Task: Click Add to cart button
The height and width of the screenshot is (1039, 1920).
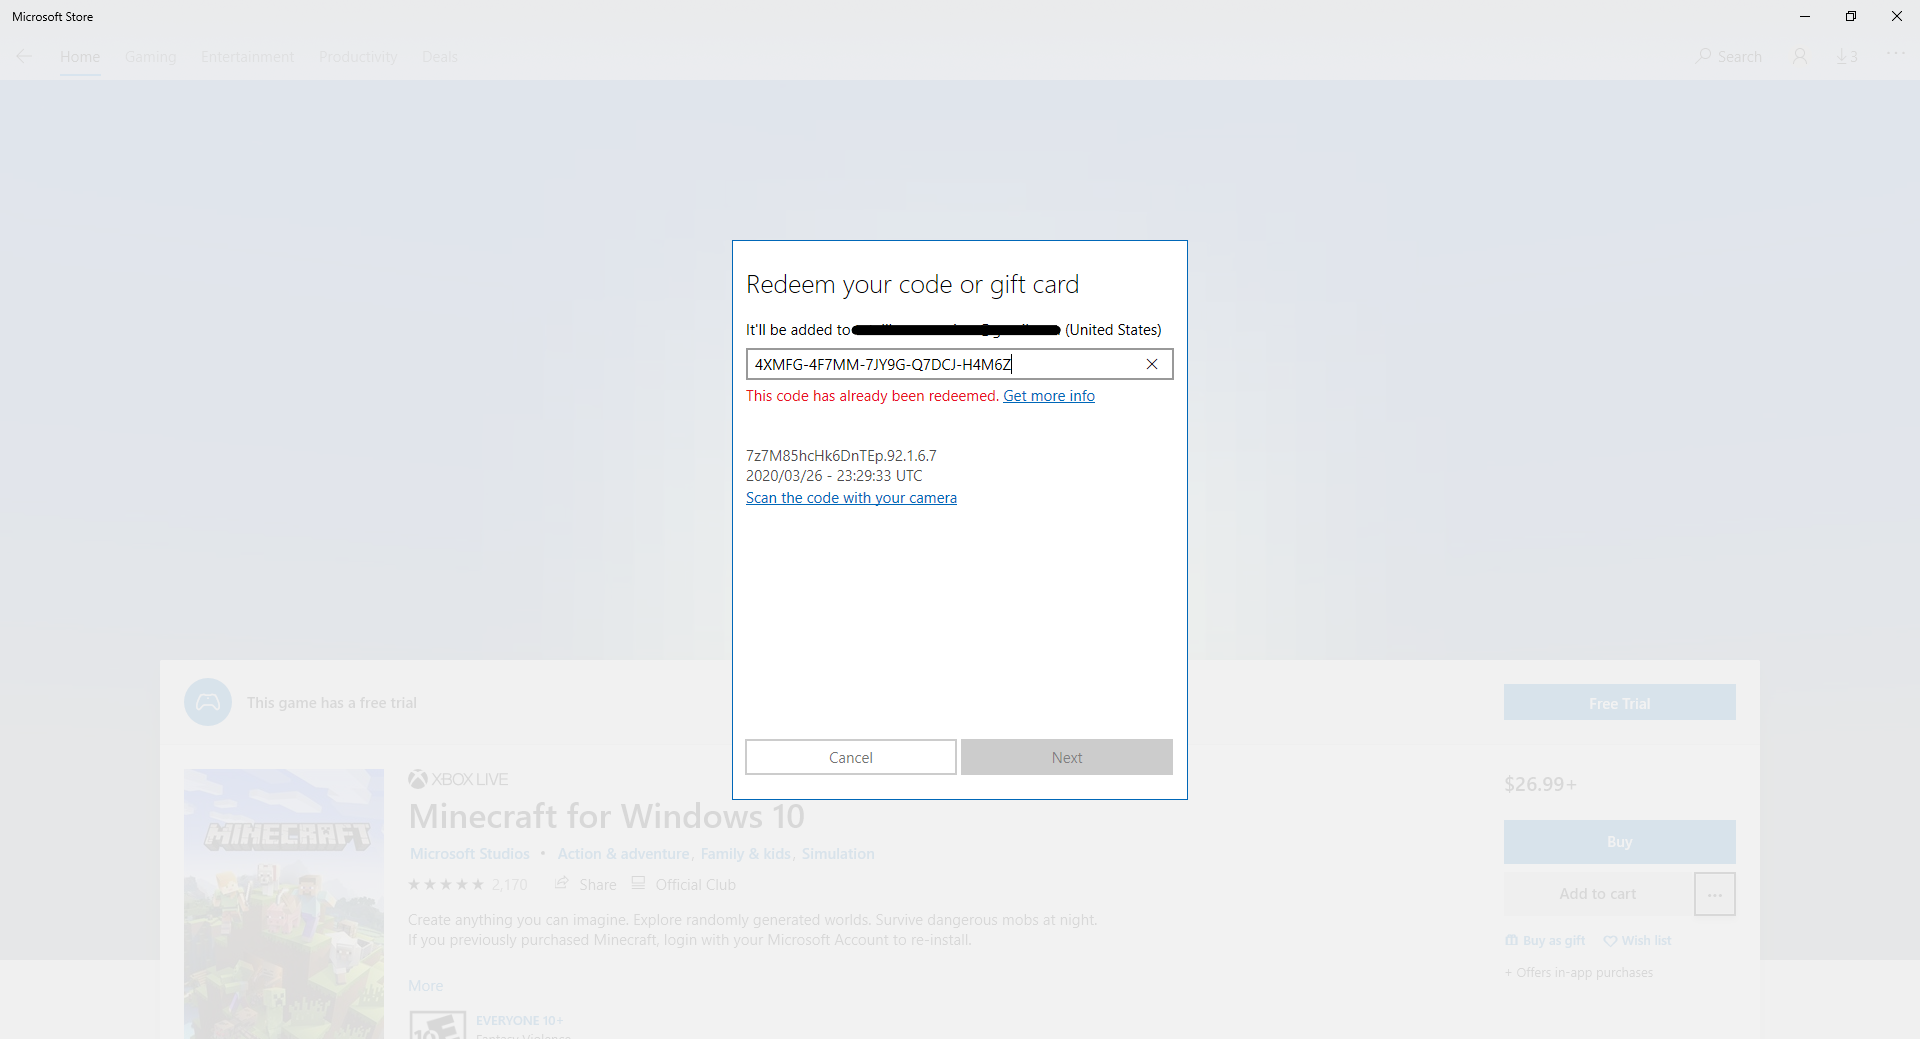Action: point(1598,894)
